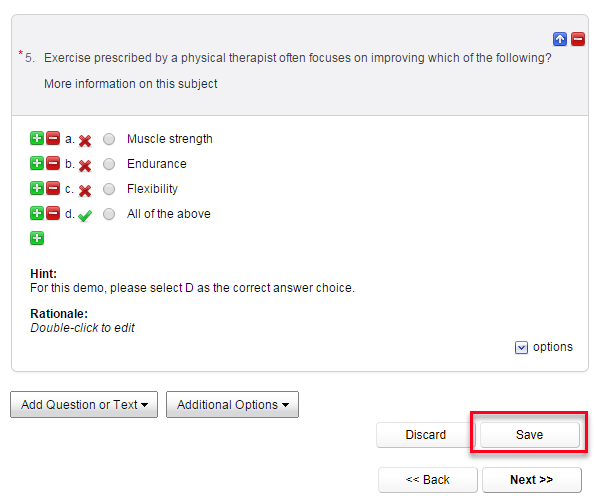Viewport: 596px width, 501px height.
Task: Click the red remove-question icon at the top right
Action: click(x=578, y=39)
